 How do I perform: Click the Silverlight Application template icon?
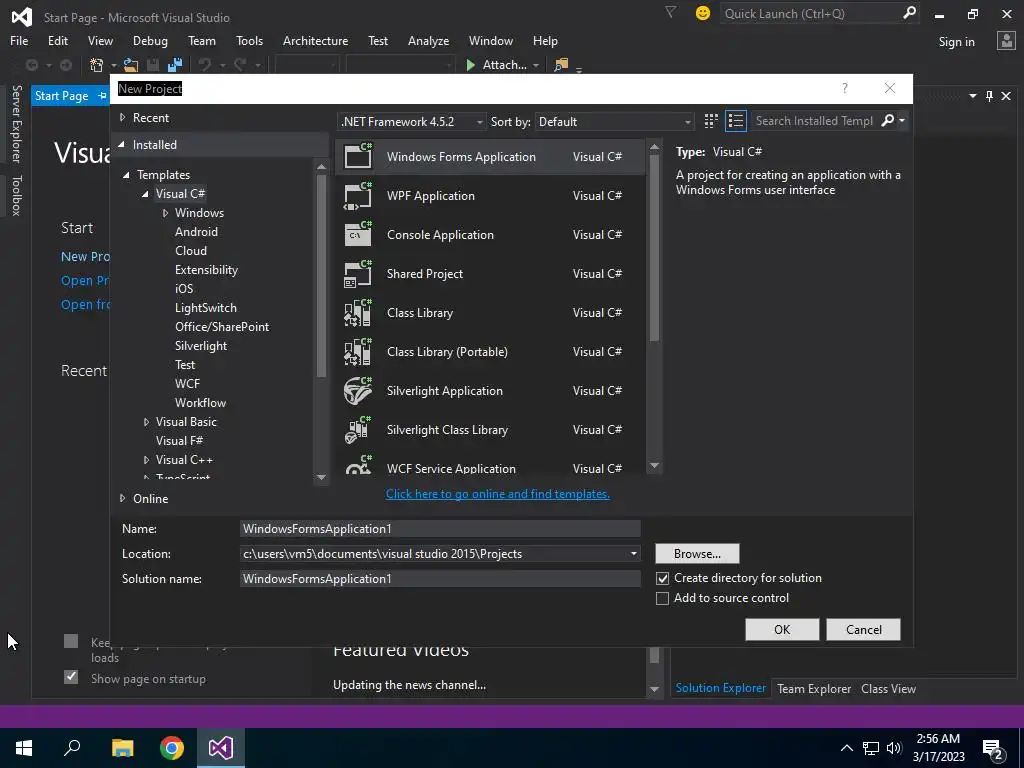pos(358,391)
